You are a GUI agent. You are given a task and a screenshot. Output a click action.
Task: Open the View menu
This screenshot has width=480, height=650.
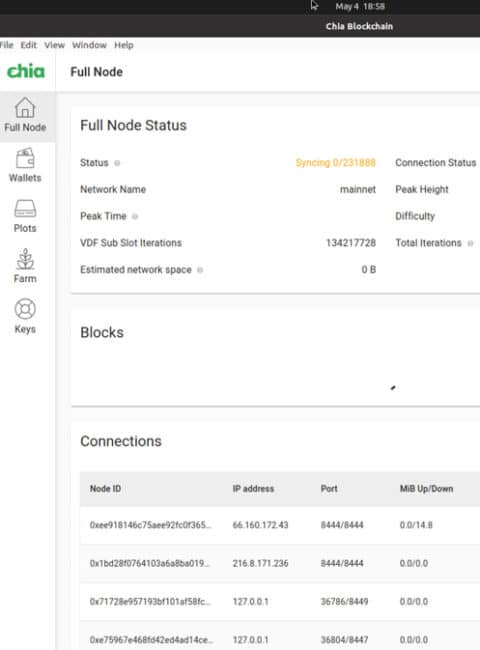pyautogui.click(x=54, y=45)
